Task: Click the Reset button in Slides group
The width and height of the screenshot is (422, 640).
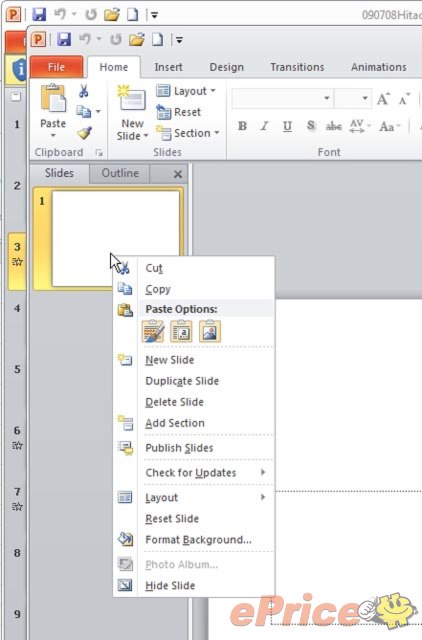Action: tap(179, 112)
